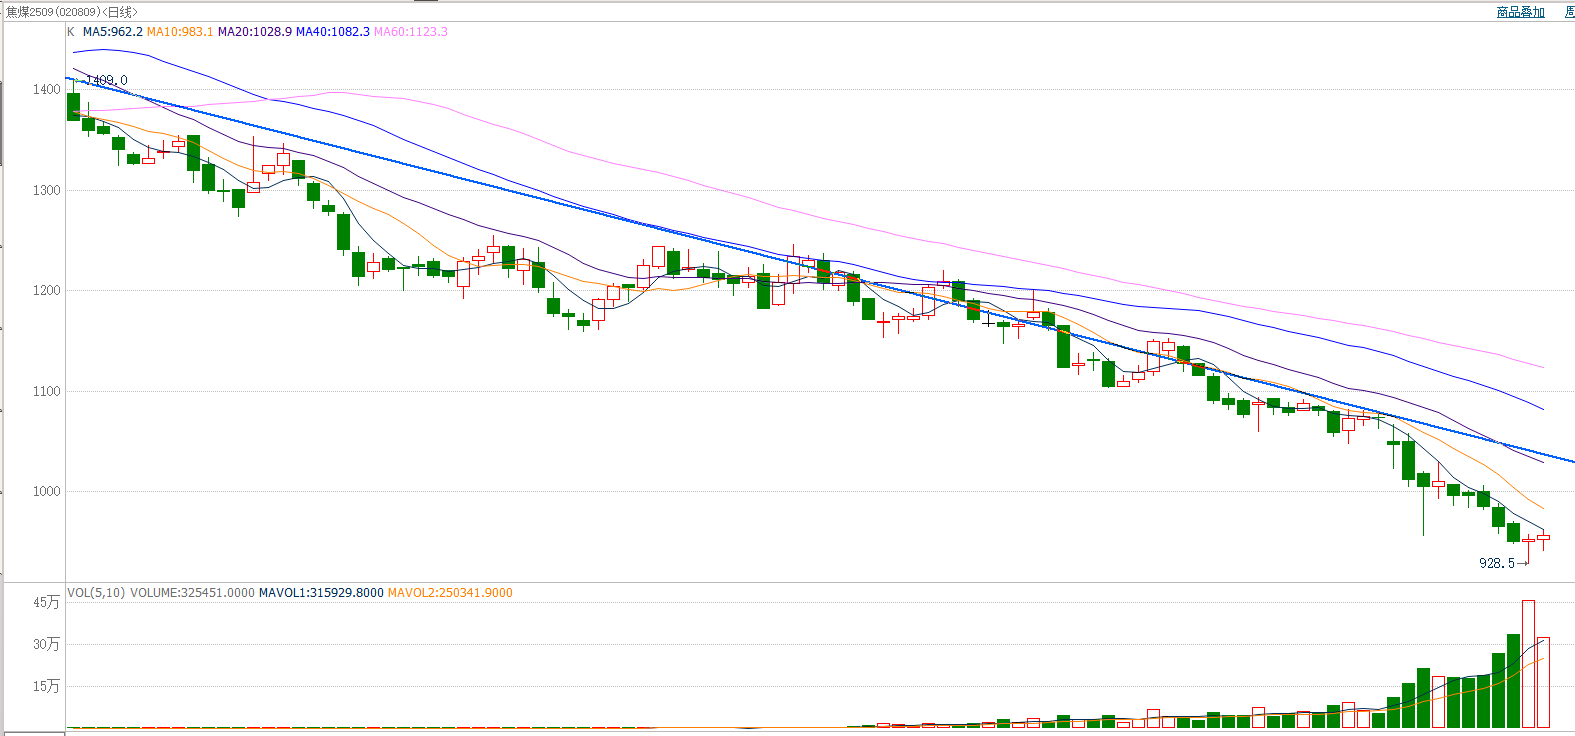
Task: Click the purple MA20:1028.9 label
Action: (x=255, y=32)
